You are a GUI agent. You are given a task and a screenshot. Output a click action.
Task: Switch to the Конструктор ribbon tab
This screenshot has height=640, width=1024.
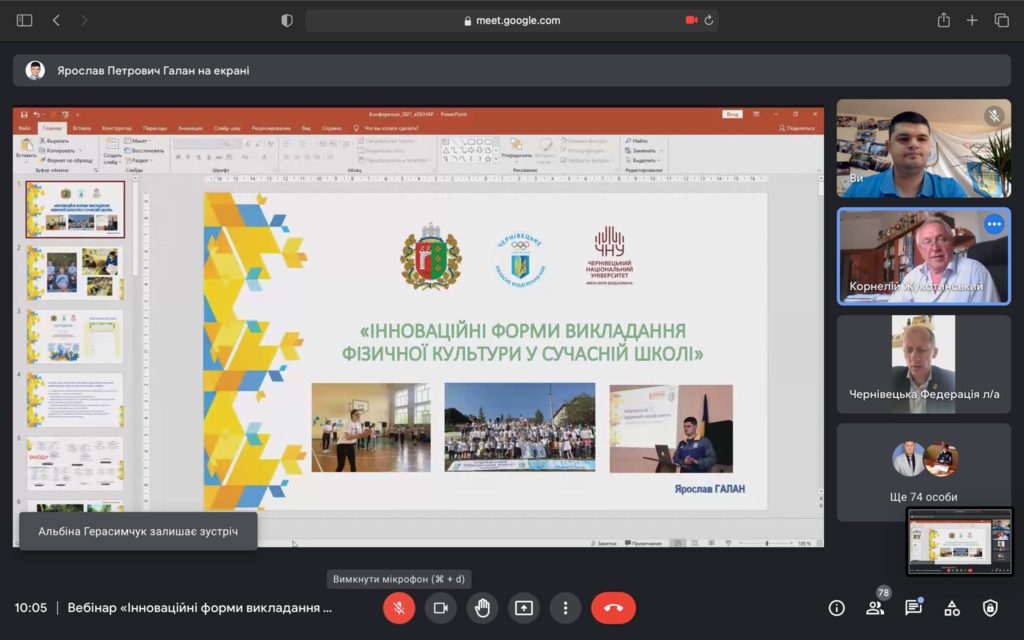tap(117, 128)
